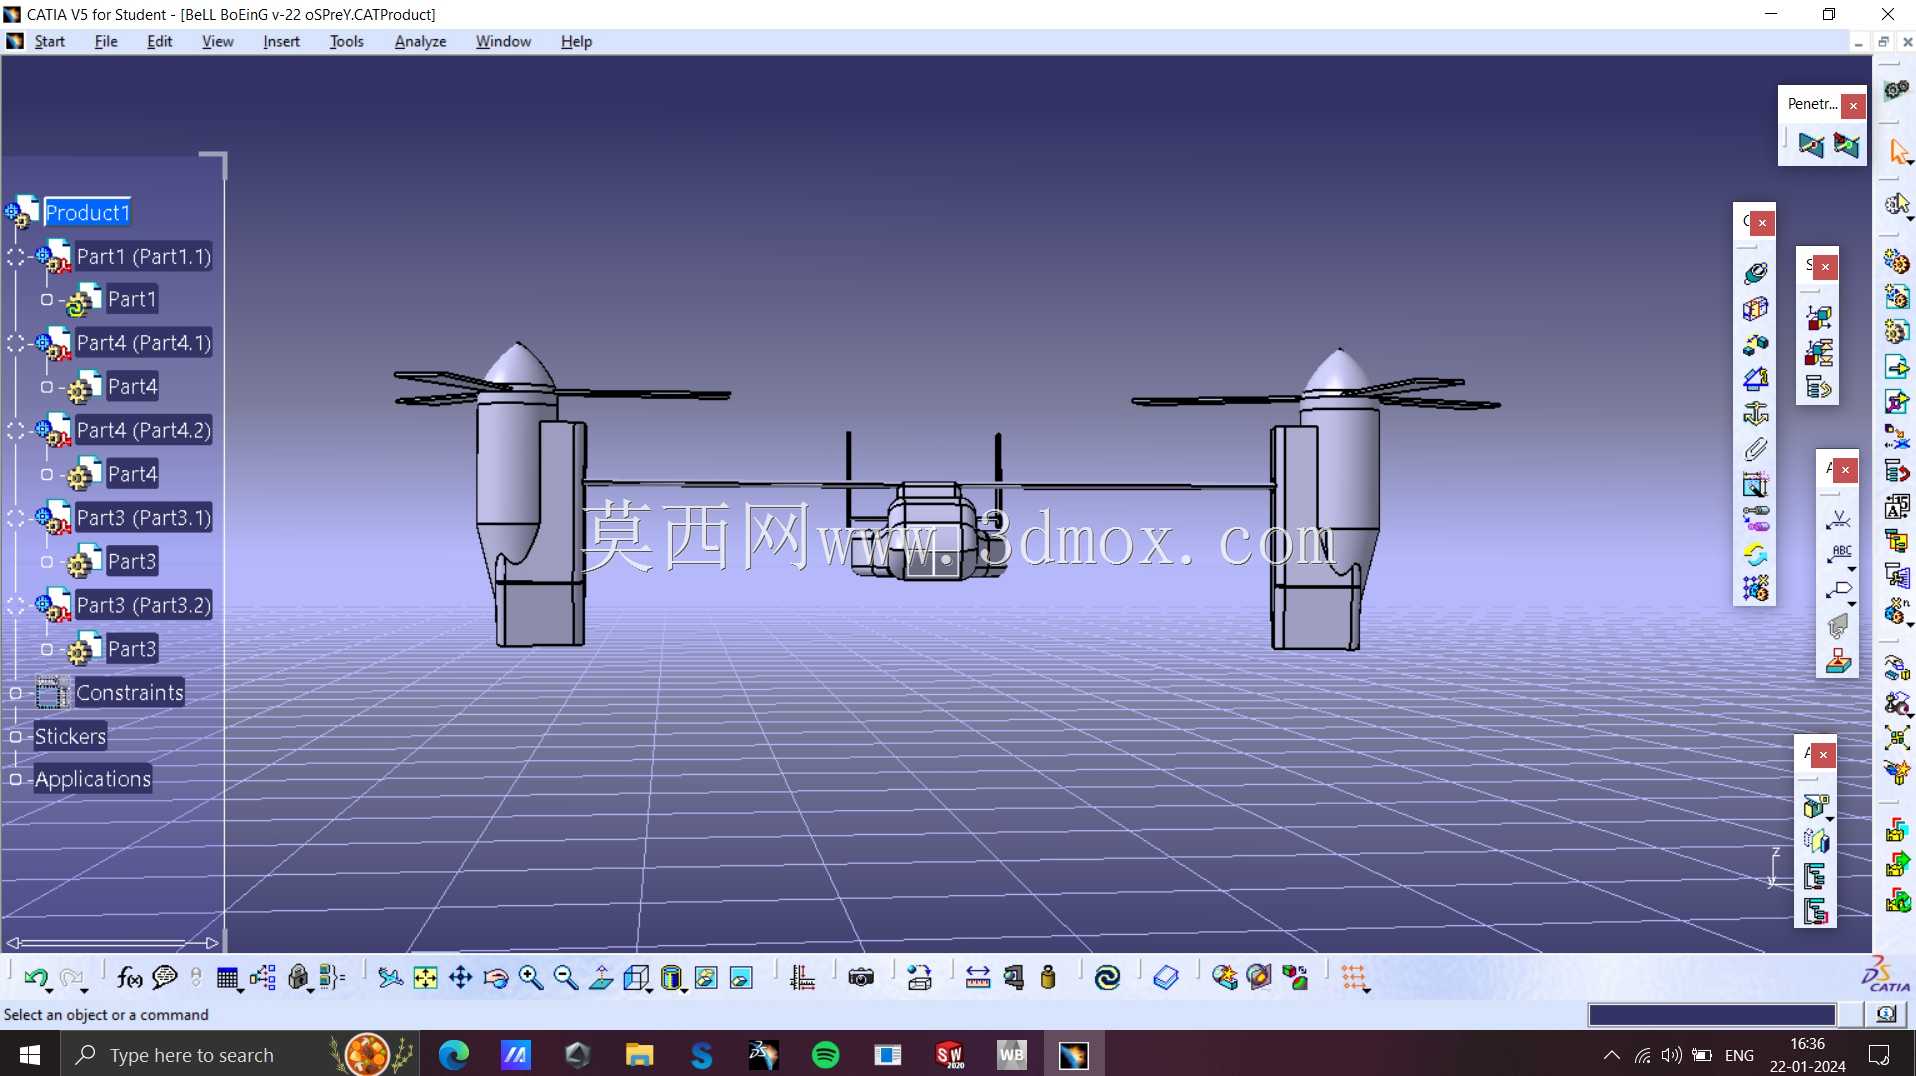Viewport: 1916px width, 1076px height.
Task: Open Microsoft Edge from the taskbar
Action: pos(453,1055)
